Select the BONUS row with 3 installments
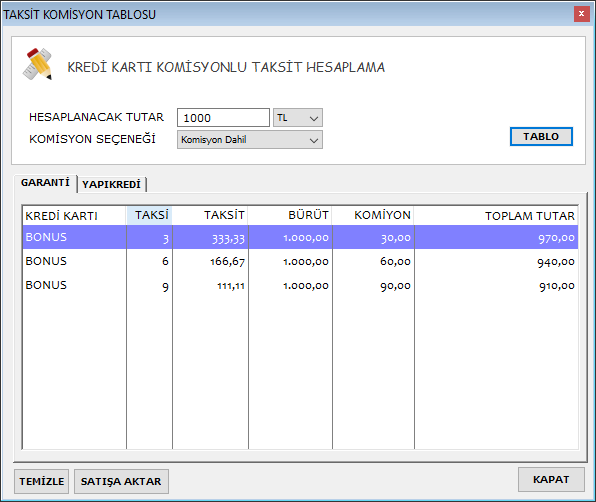The image size is (596, 502). pos(300,238)
